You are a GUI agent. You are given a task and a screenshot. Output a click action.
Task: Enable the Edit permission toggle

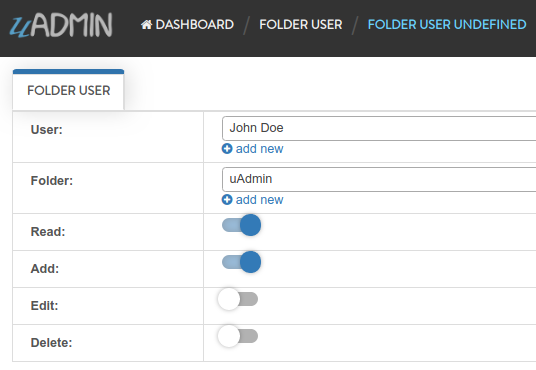pyautogui.click(x=238, y=299)
